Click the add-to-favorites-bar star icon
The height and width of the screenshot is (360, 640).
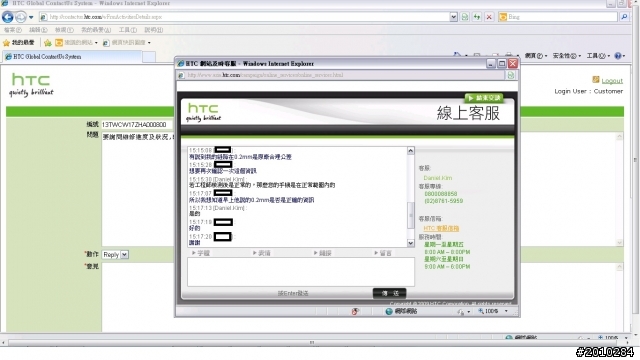(x=48, y=42)
